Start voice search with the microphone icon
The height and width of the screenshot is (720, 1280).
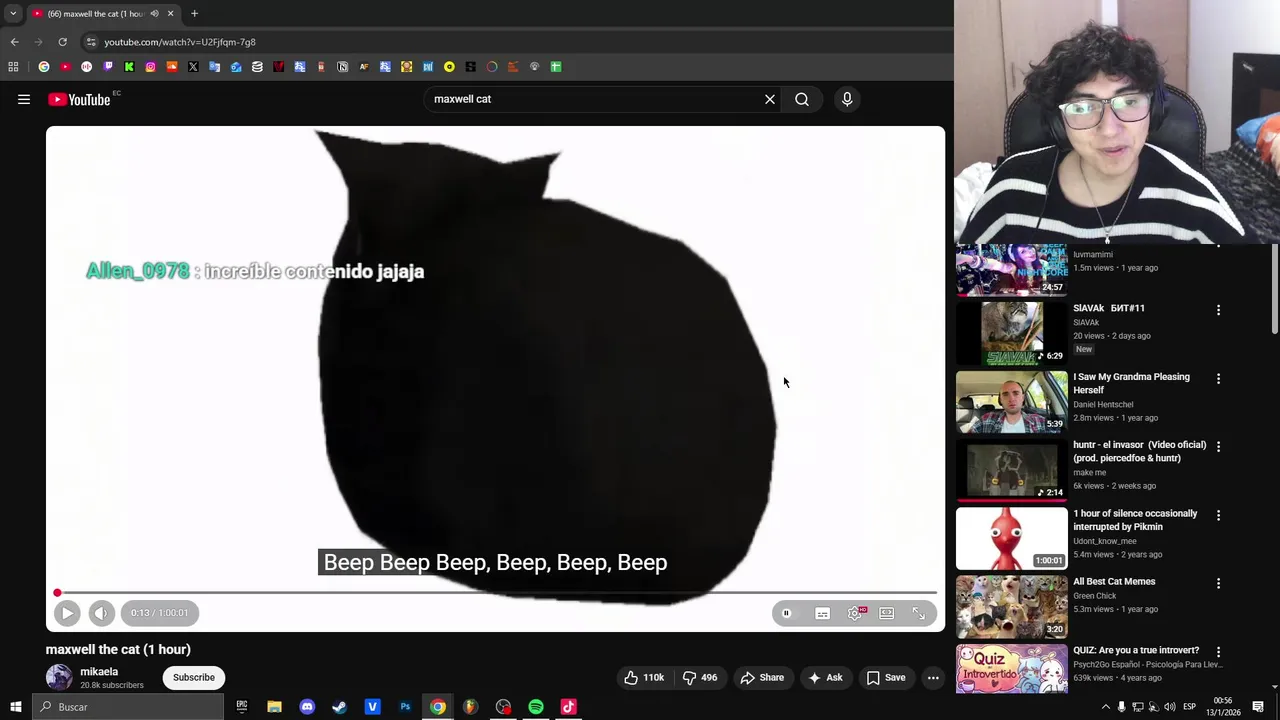click(x=847, y=99)
